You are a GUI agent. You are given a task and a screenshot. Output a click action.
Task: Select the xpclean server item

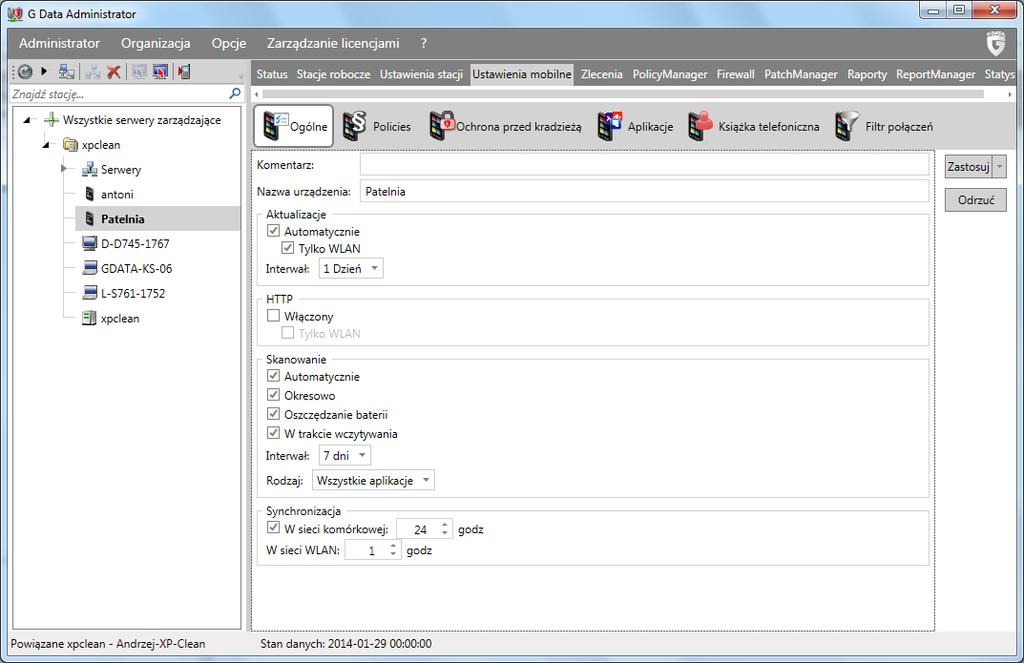click(x=120, y=318)
